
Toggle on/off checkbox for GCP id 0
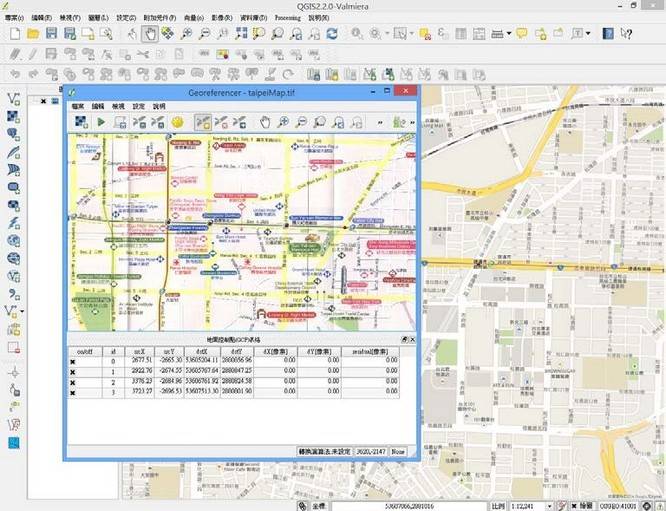point(73,361)
